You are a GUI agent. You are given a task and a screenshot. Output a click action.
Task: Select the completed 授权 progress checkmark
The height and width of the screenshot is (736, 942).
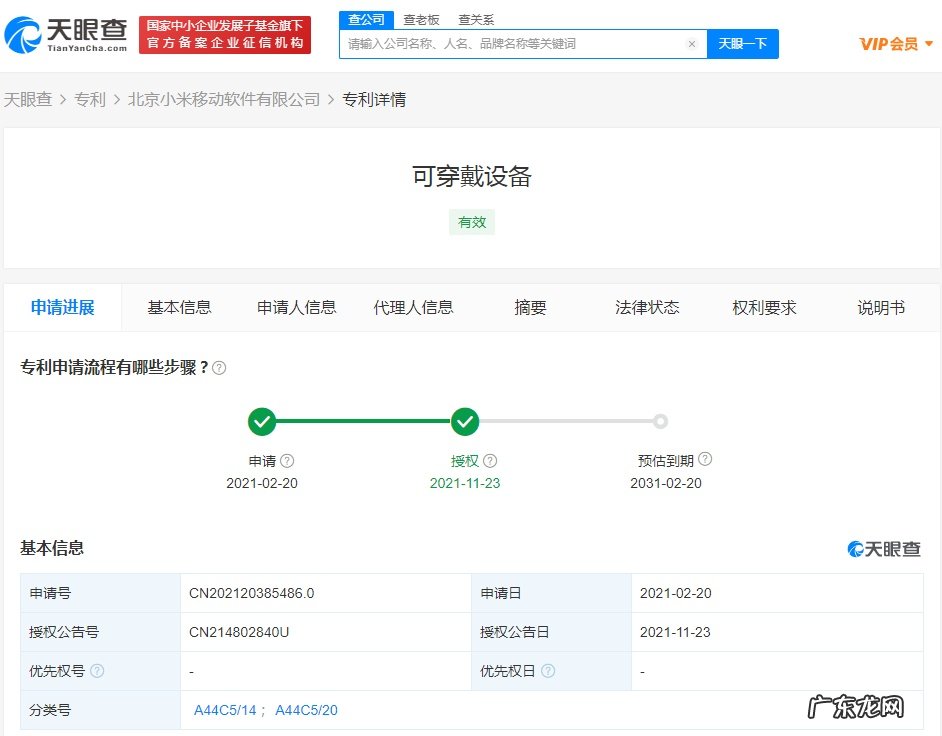pyautogui.click(x=465, y=421)
